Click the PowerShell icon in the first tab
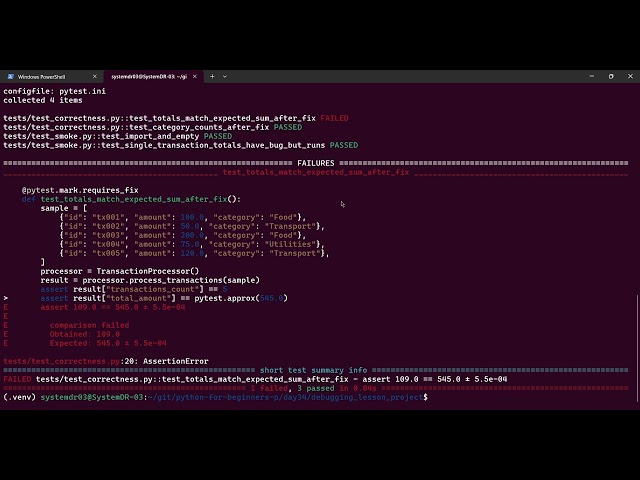The image size is (640, 480). click(11, 76)
